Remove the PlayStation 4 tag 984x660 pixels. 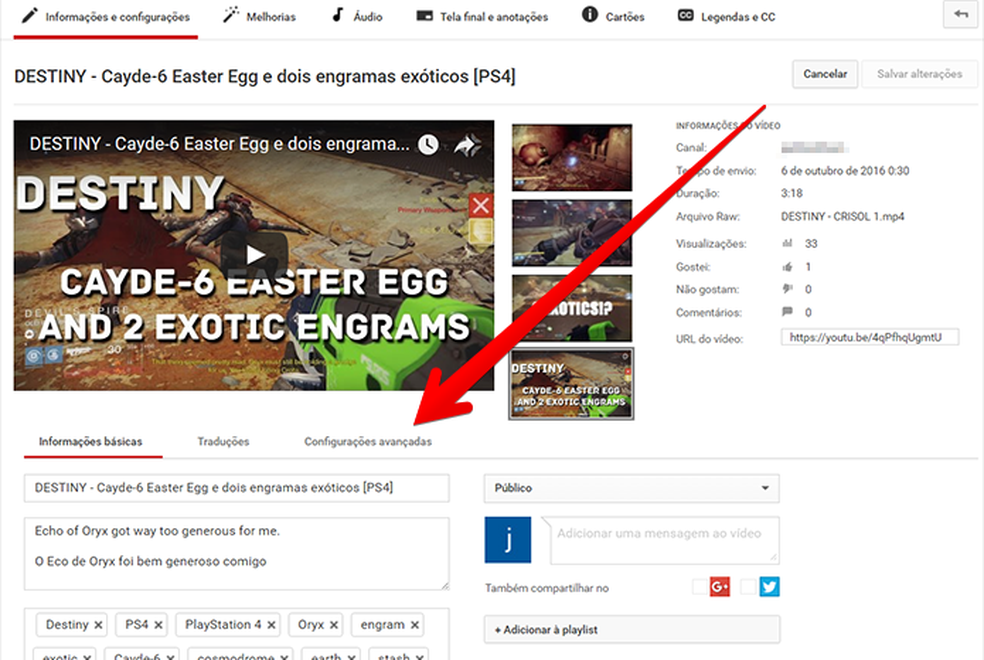point(271,625)
